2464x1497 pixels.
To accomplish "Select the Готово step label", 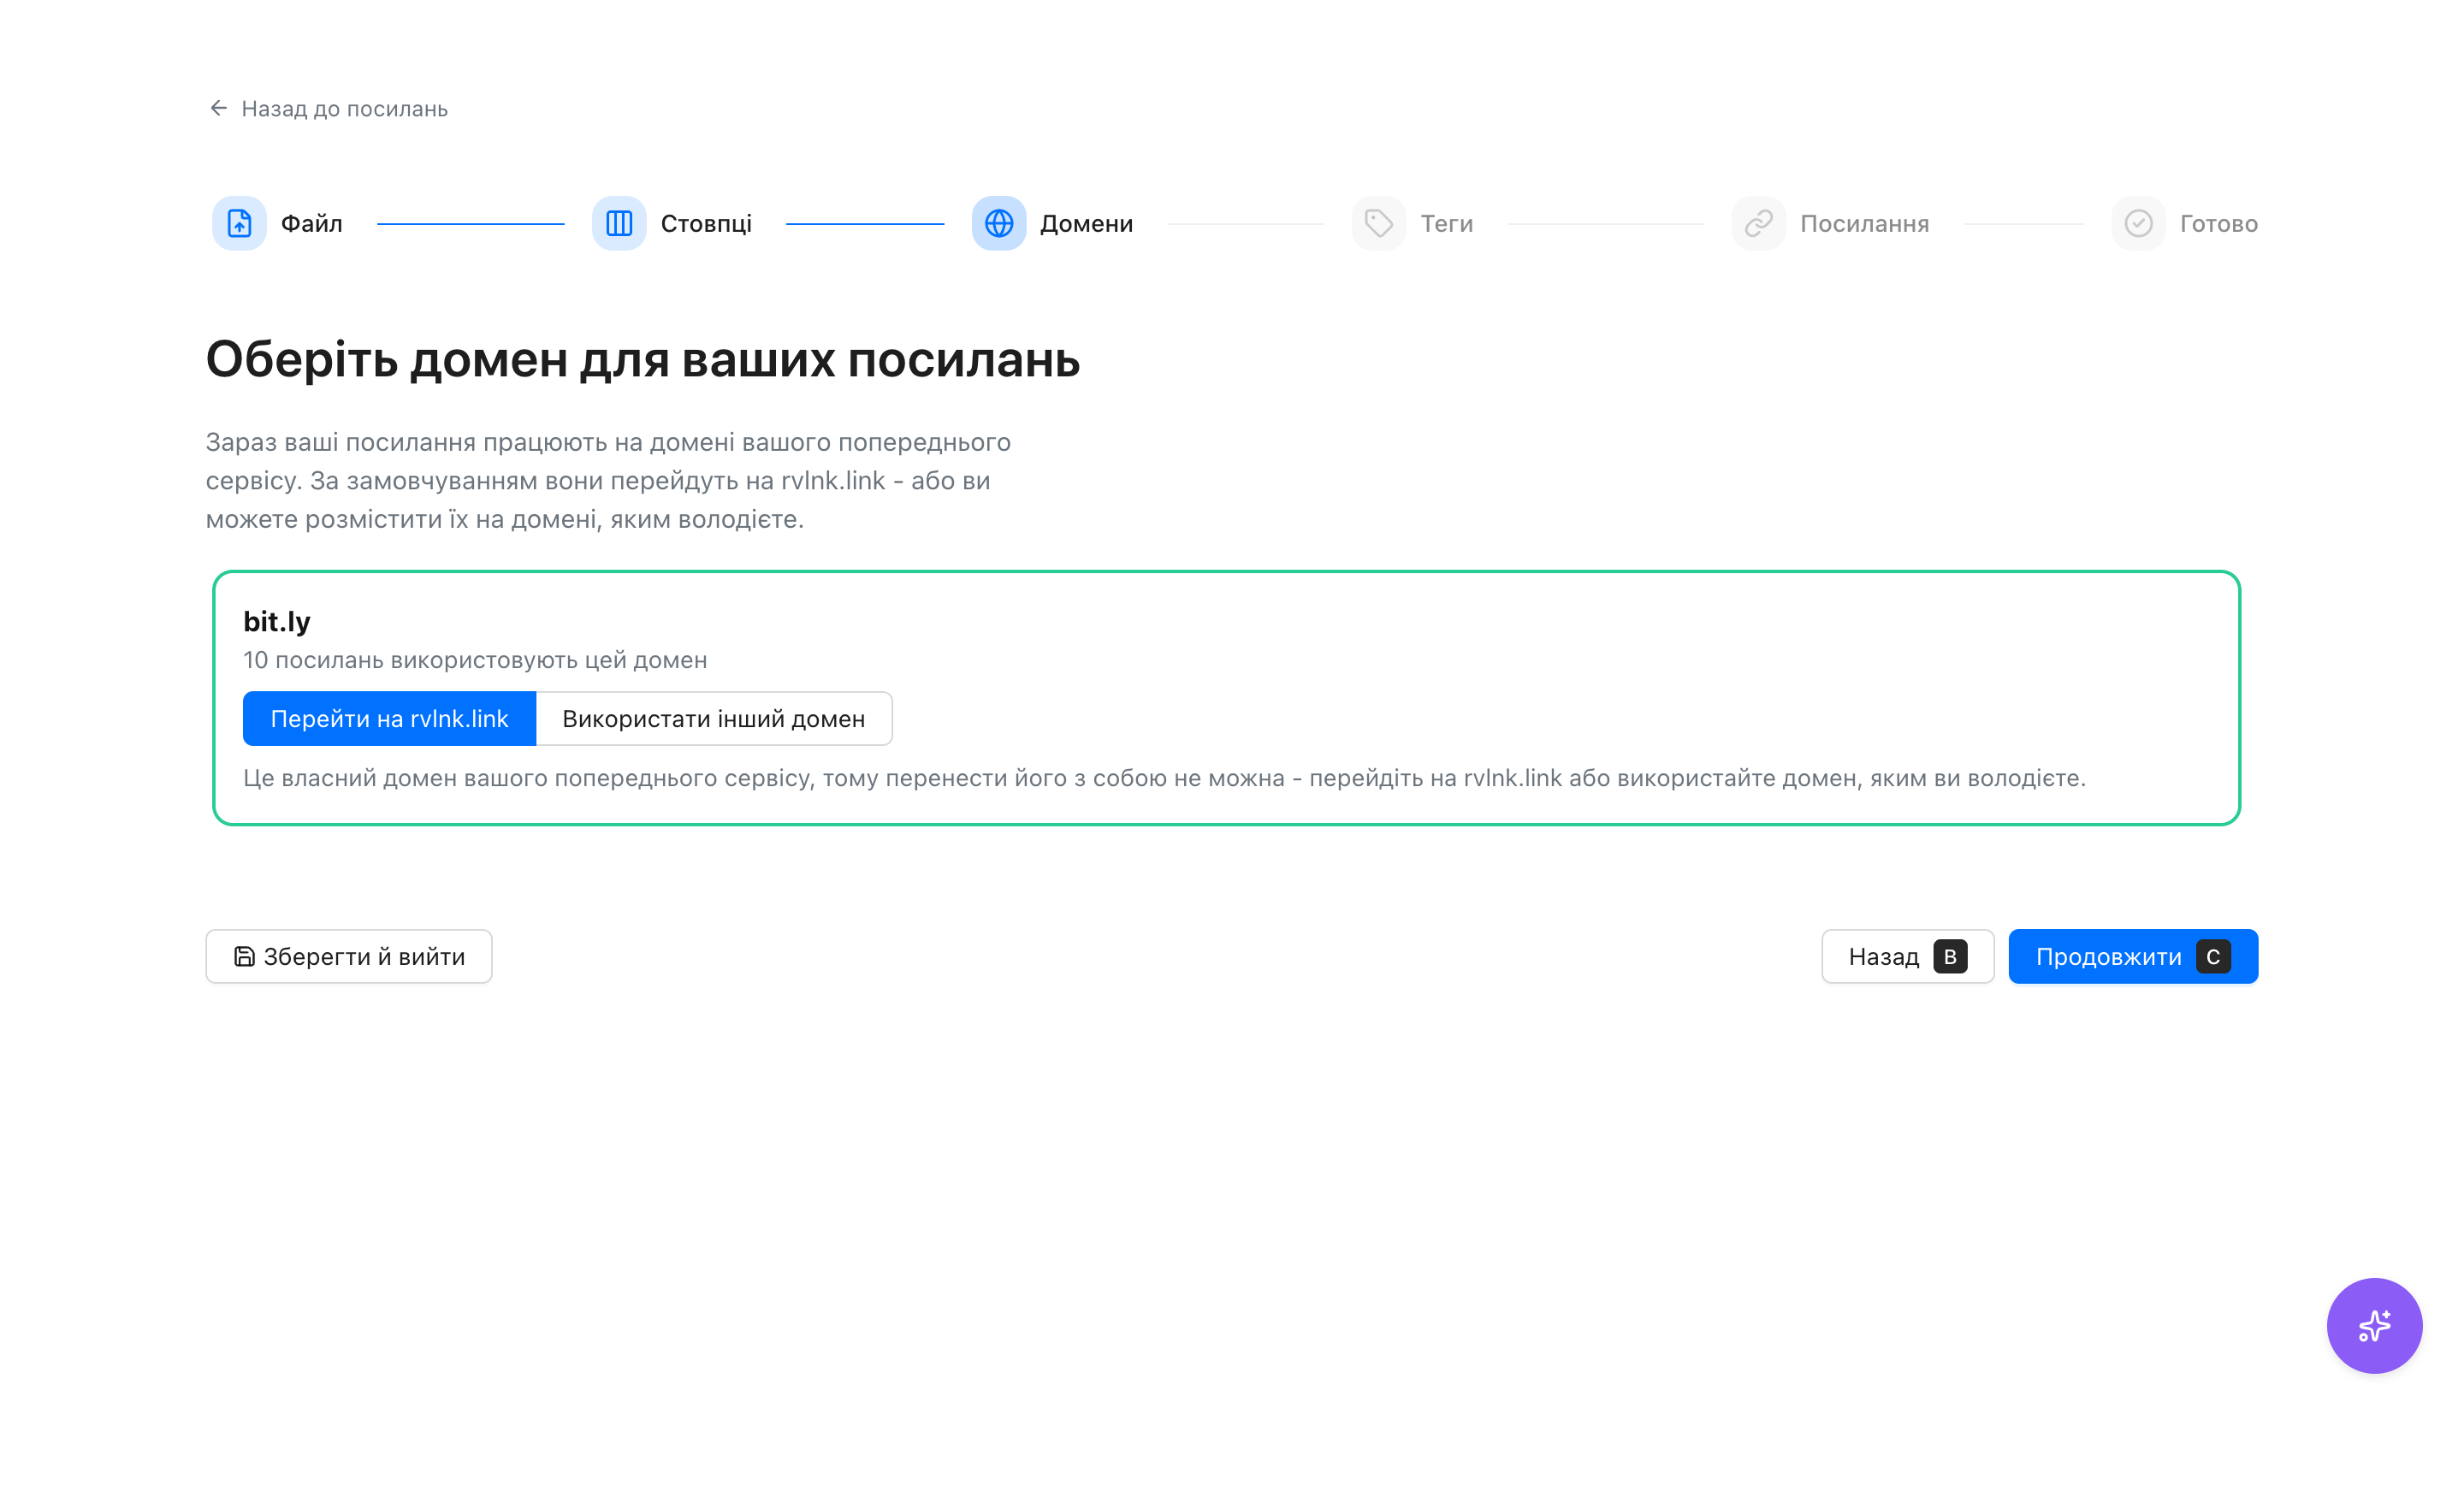I will [2219, 223].
